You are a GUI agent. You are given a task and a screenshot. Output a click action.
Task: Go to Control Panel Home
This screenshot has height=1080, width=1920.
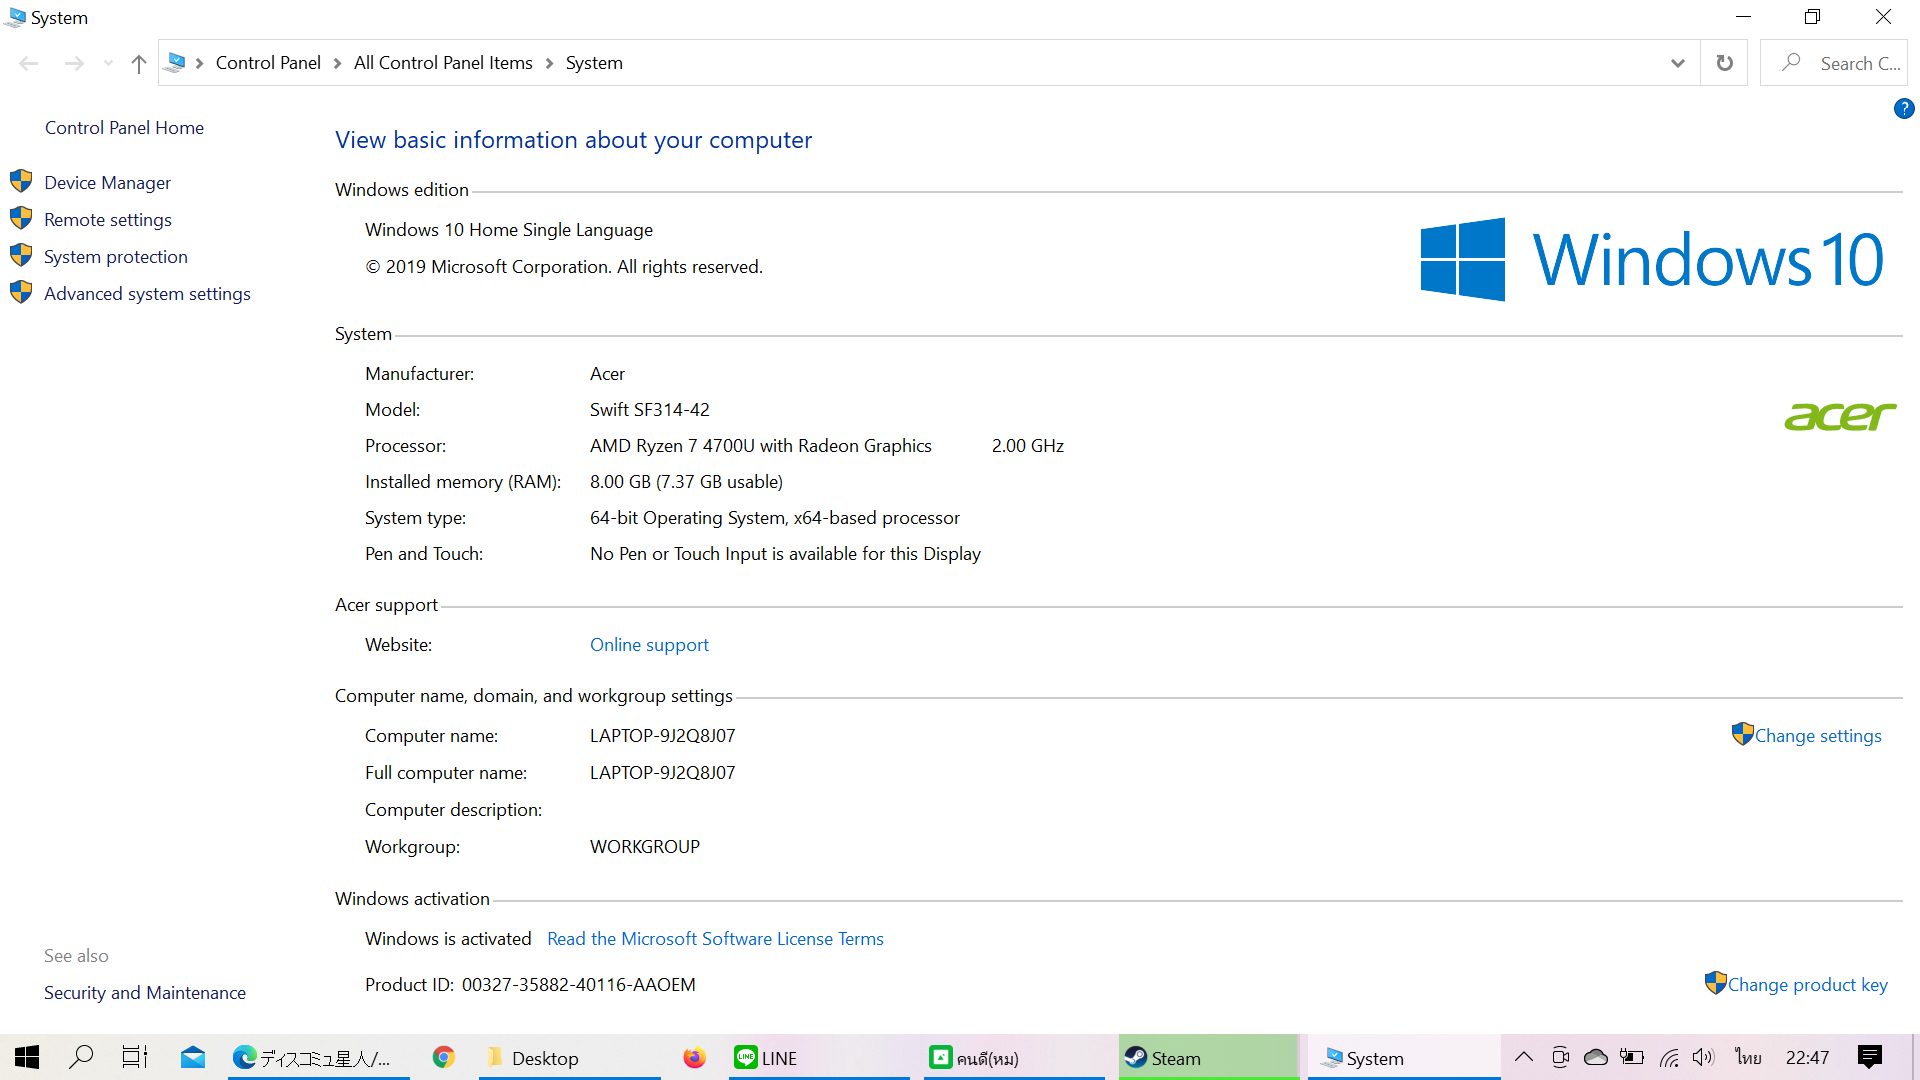[124, 127]
